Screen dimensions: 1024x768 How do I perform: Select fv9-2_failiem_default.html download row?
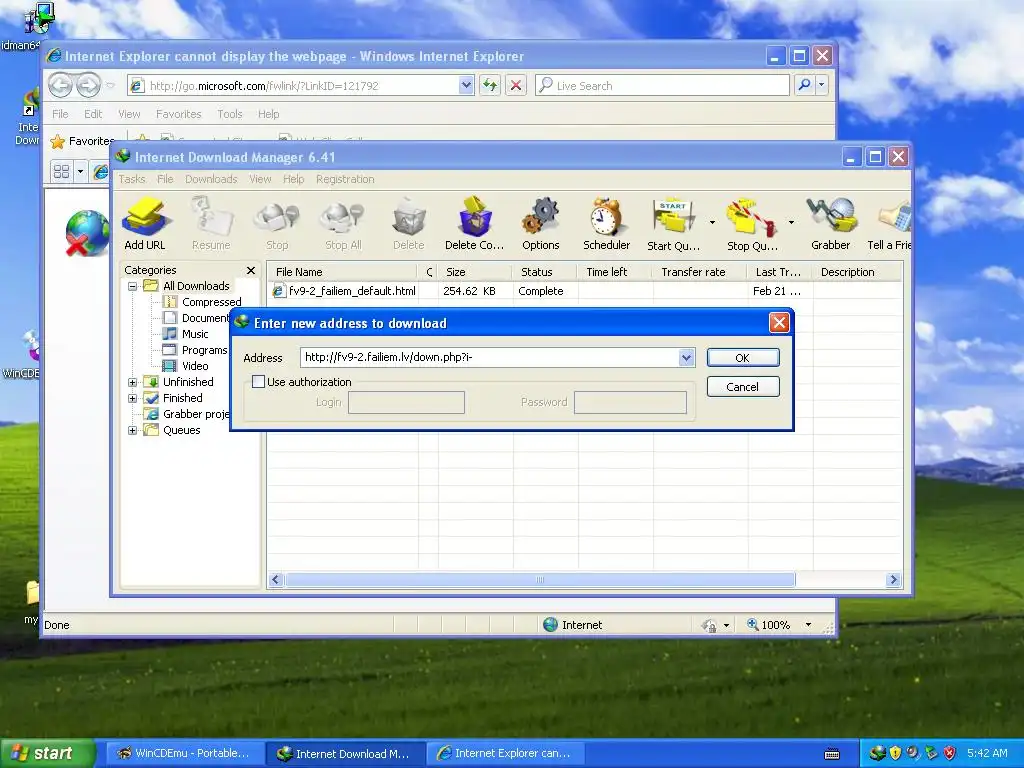point(584,291)
